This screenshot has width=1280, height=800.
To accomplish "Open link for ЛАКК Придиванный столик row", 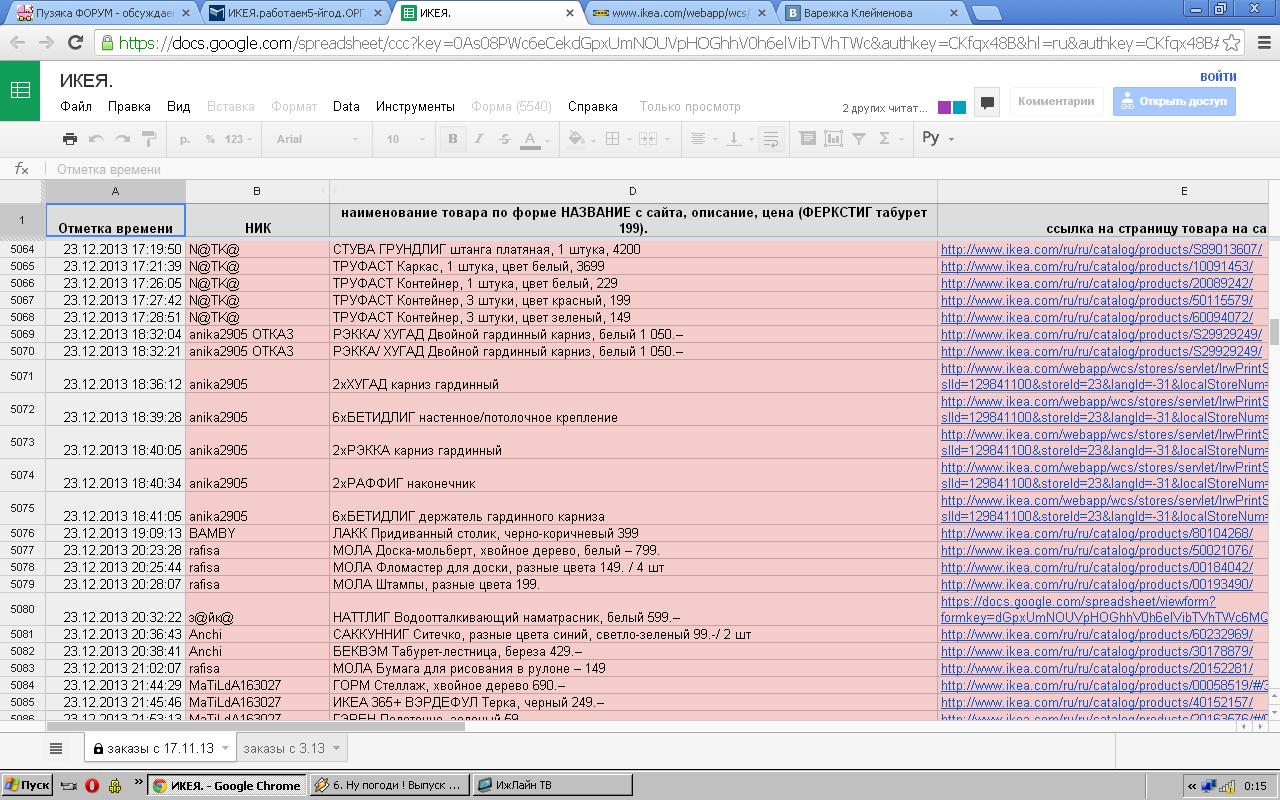I will coord(1096,534).
